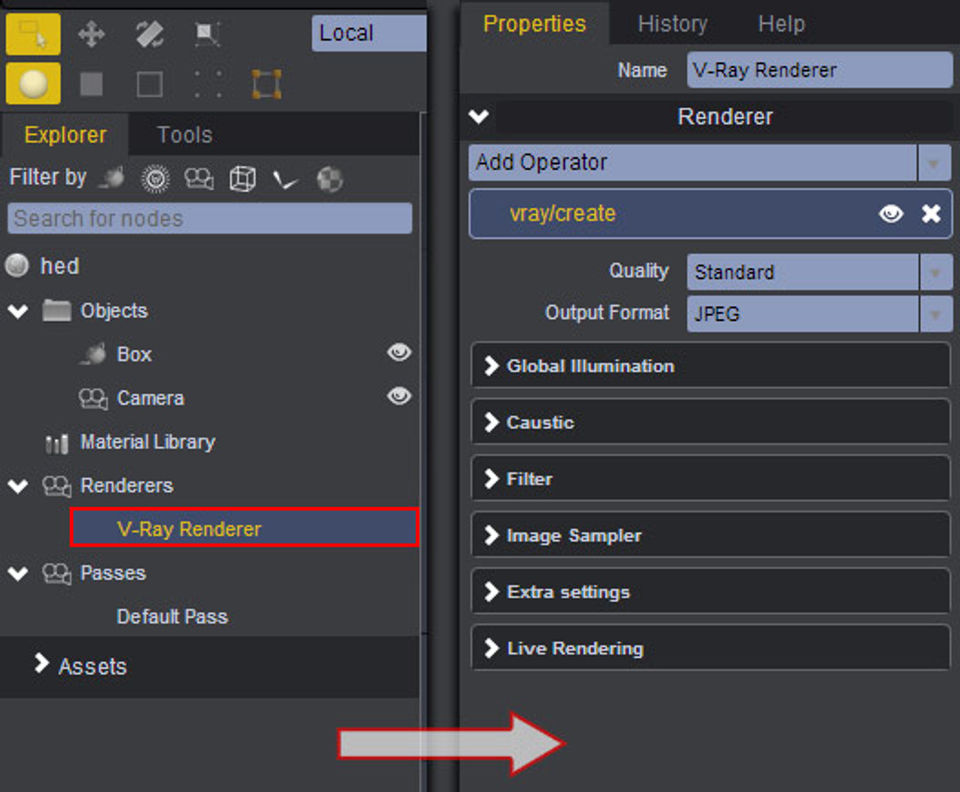This screenshot has width=960, height=792.
Task: Select the outlined square display mode
Action: point(149,84)
